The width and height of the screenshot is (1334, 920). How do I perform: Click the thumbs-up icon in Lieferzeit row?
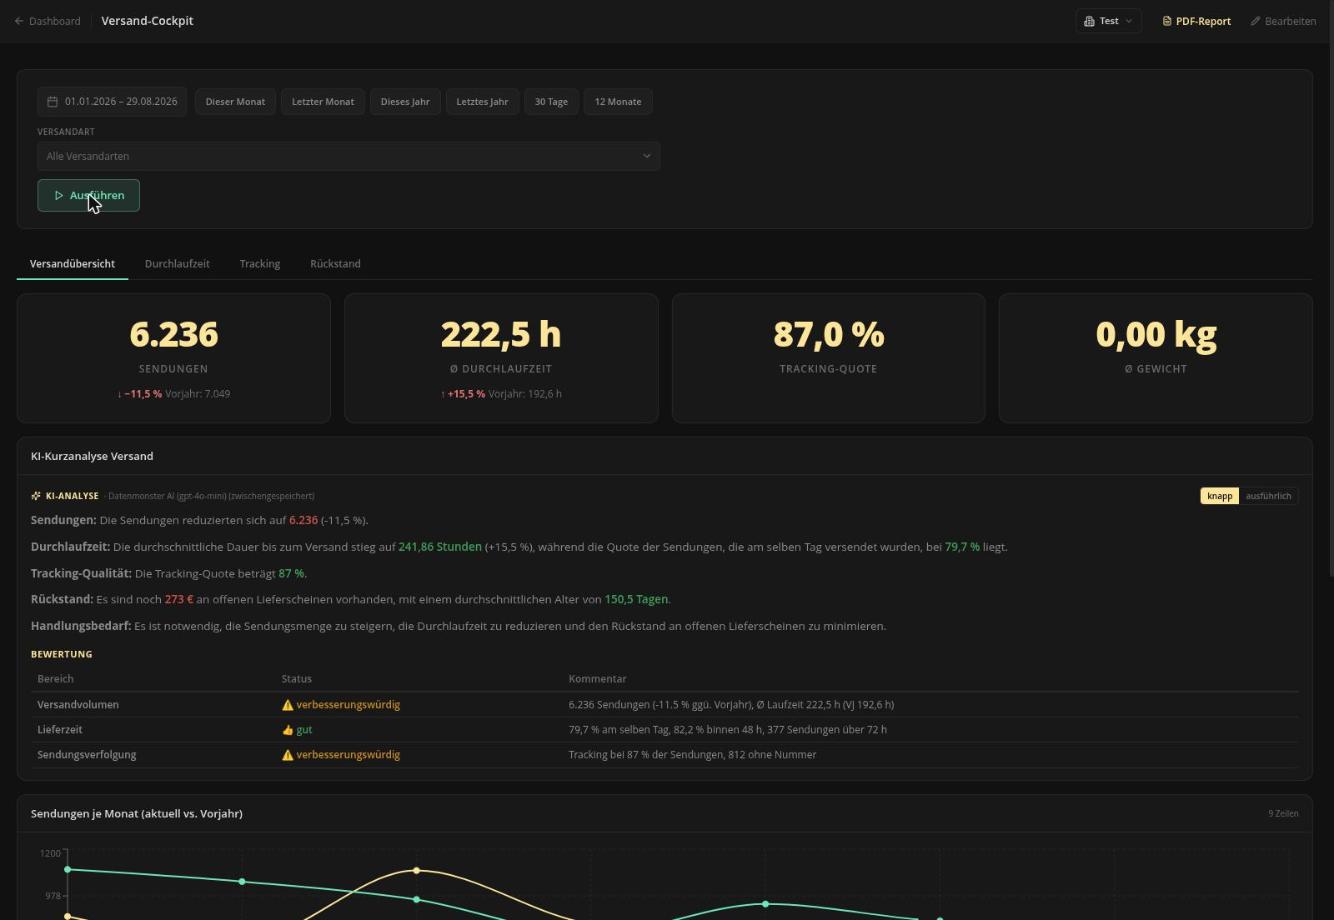(288, 730)
